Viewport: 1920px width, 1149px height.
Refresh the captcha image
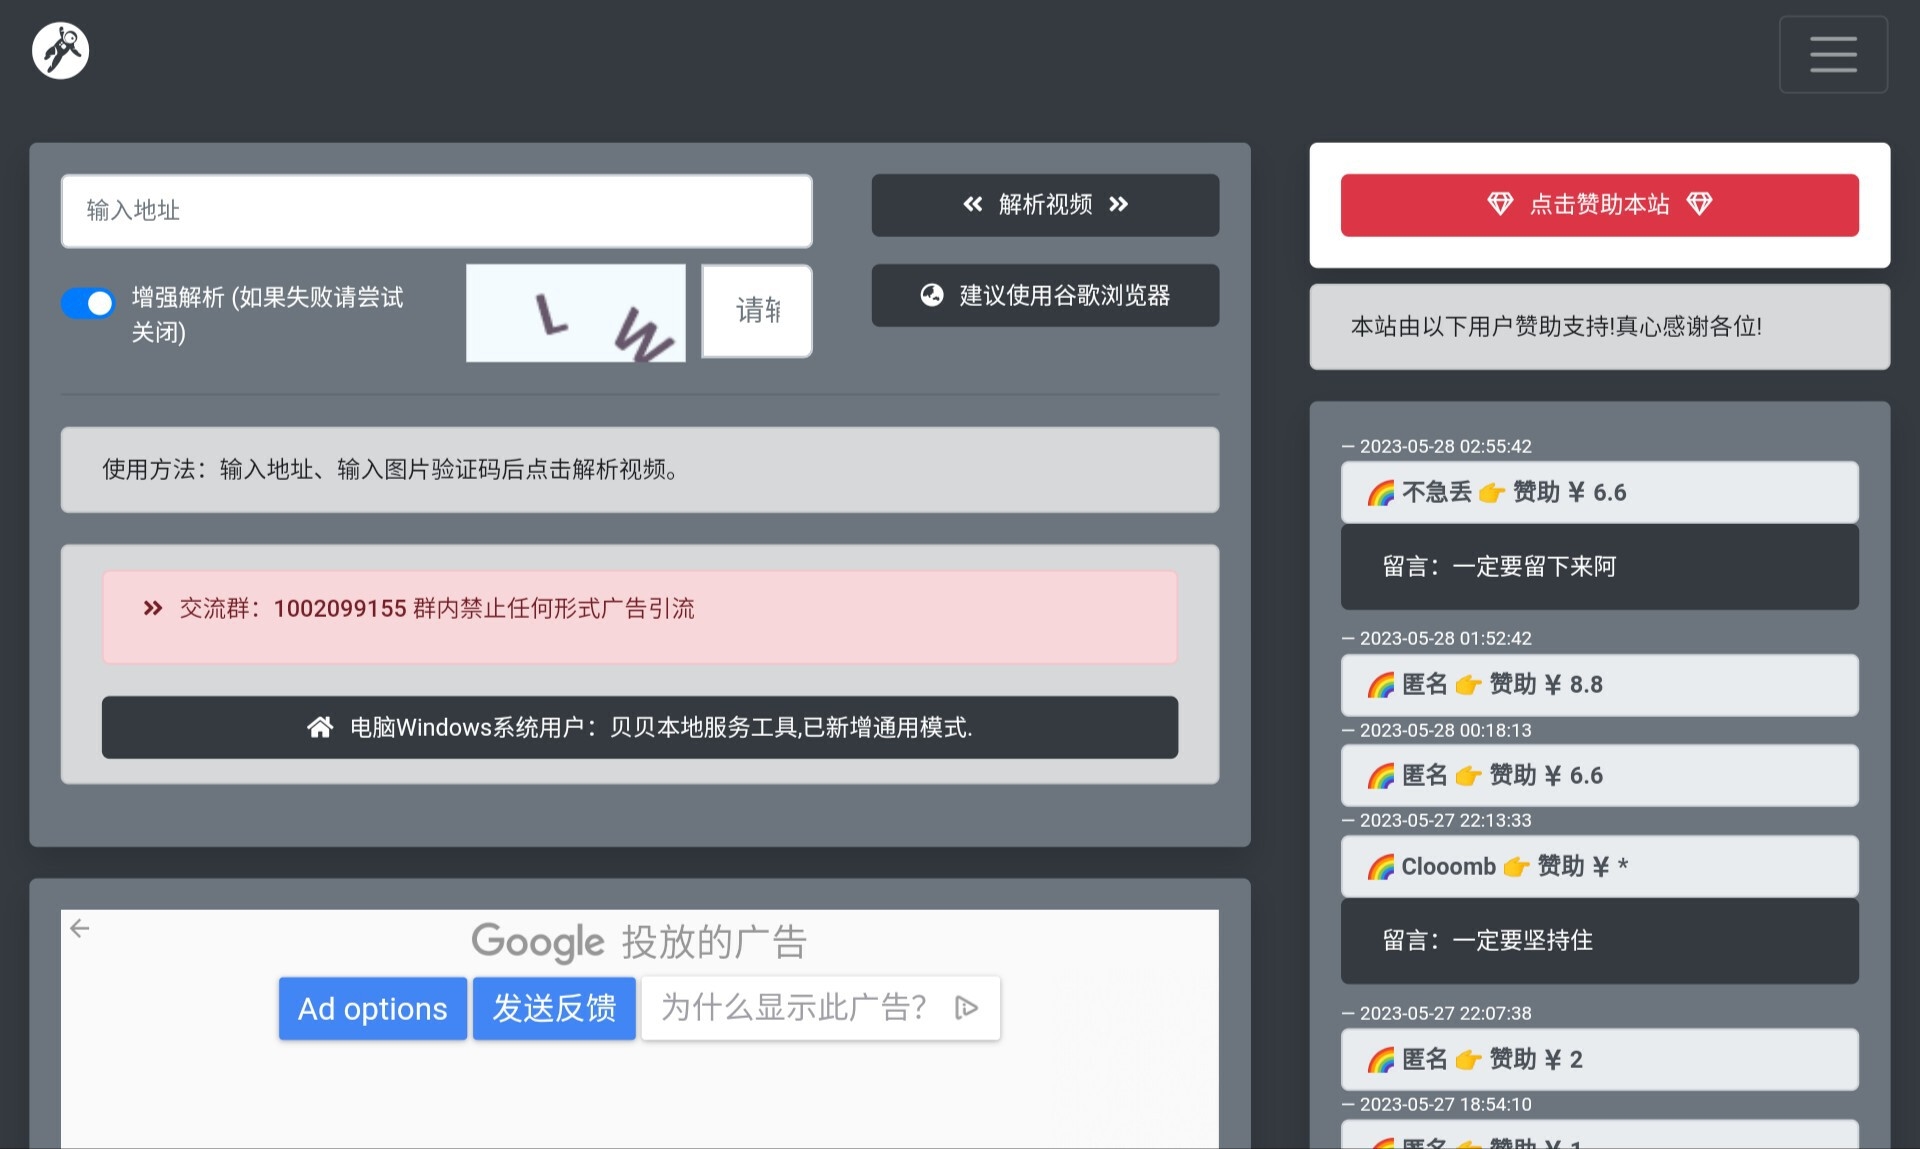tap(576, 313)
